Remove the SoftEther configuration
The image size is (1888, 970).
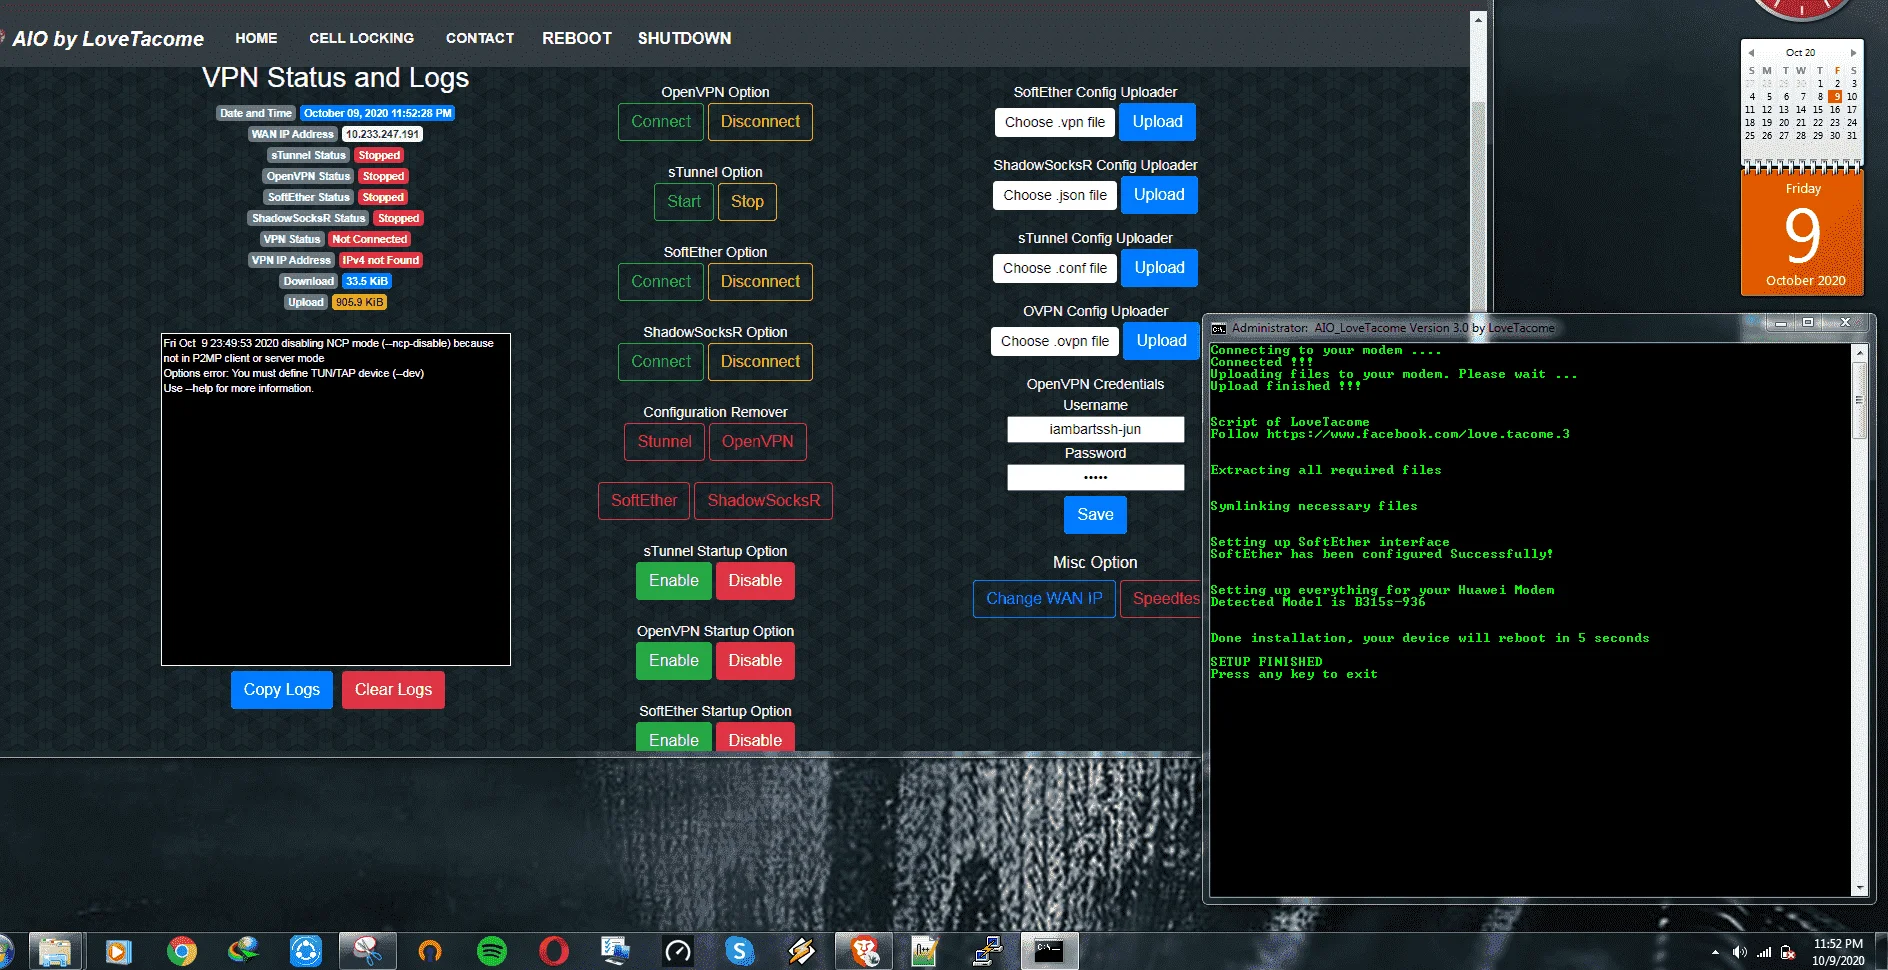(644, 501)
